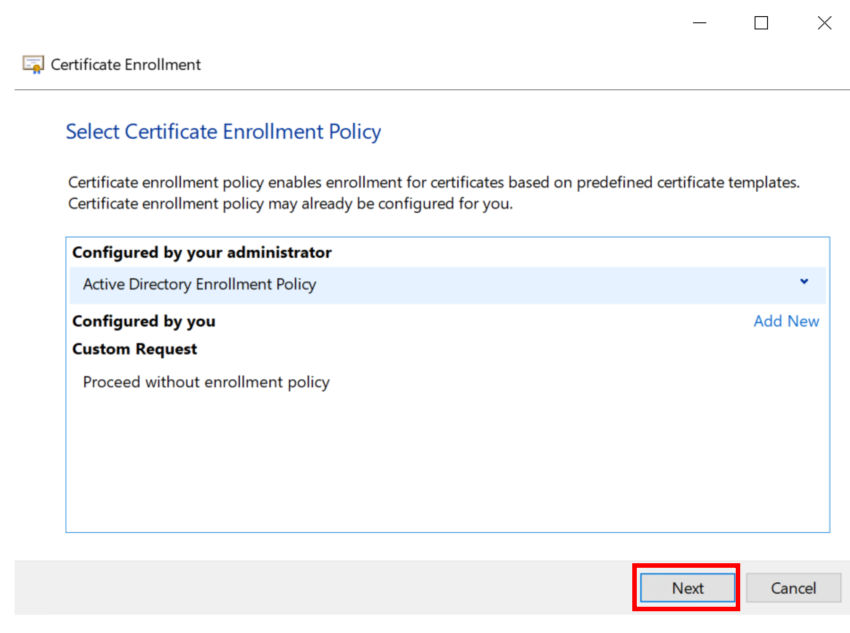Click the enrollment policy description paragraph

(x=434, y=184)
